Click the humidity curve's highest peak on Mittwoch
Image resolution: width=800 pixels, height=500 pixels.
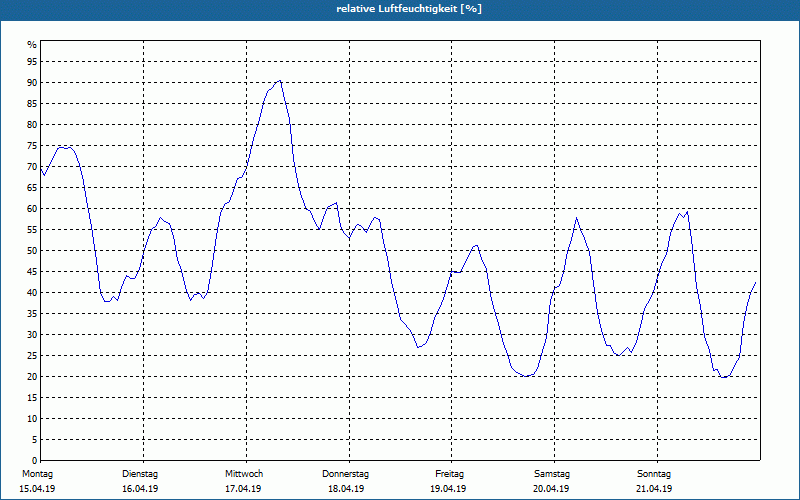280,80
